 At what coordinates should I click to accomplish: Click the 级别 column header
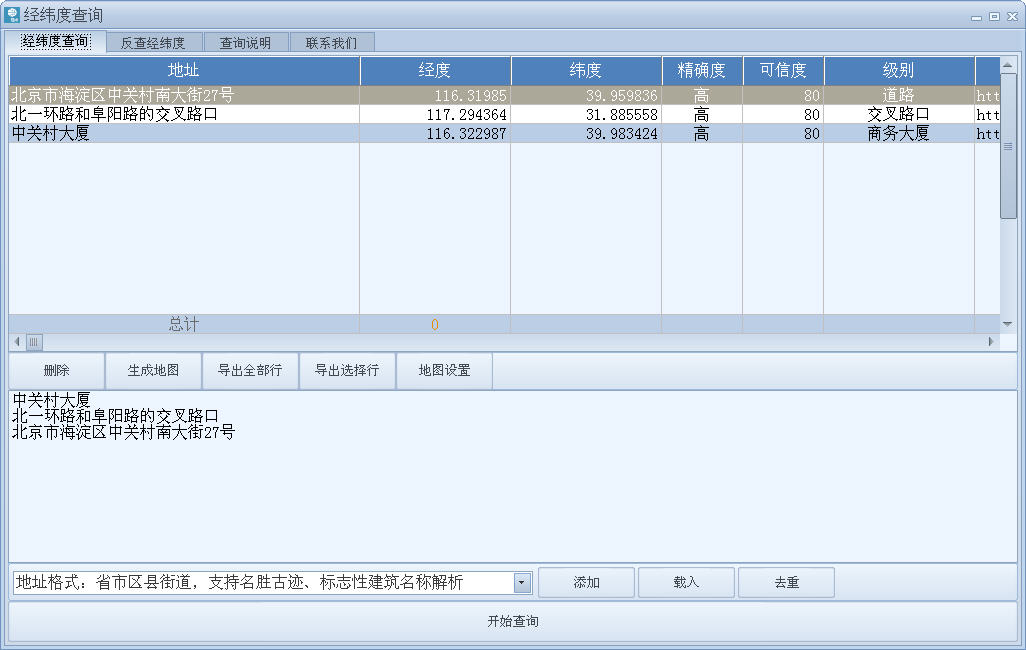click(x=899, y=71)
